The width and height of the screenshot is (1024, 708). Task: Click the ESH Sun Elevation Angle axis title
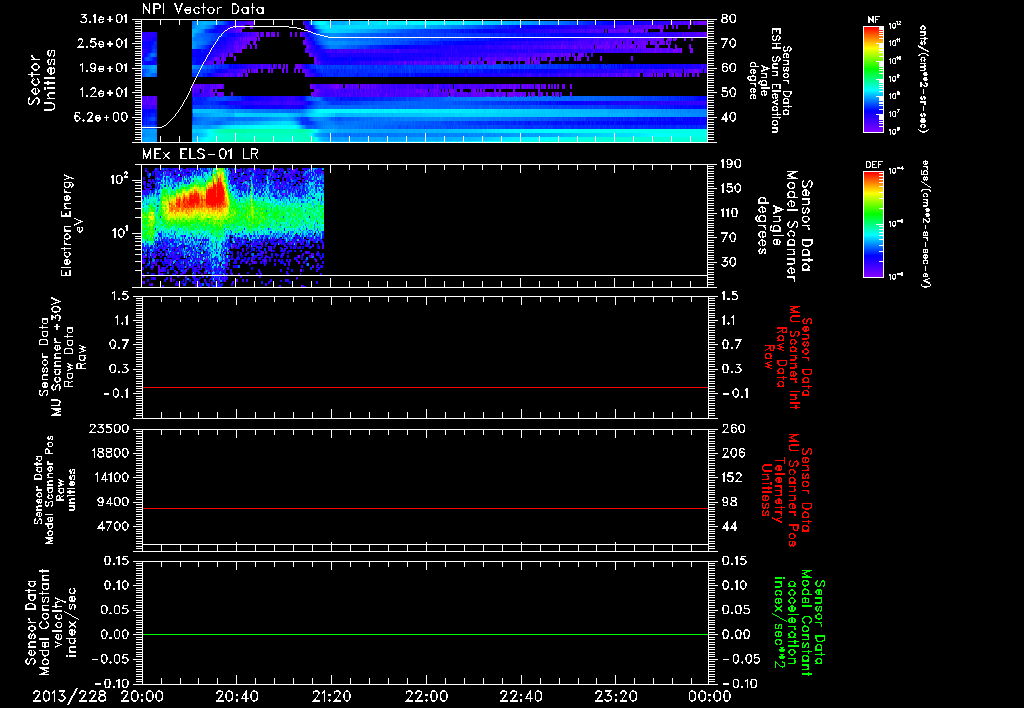(770, 80)
